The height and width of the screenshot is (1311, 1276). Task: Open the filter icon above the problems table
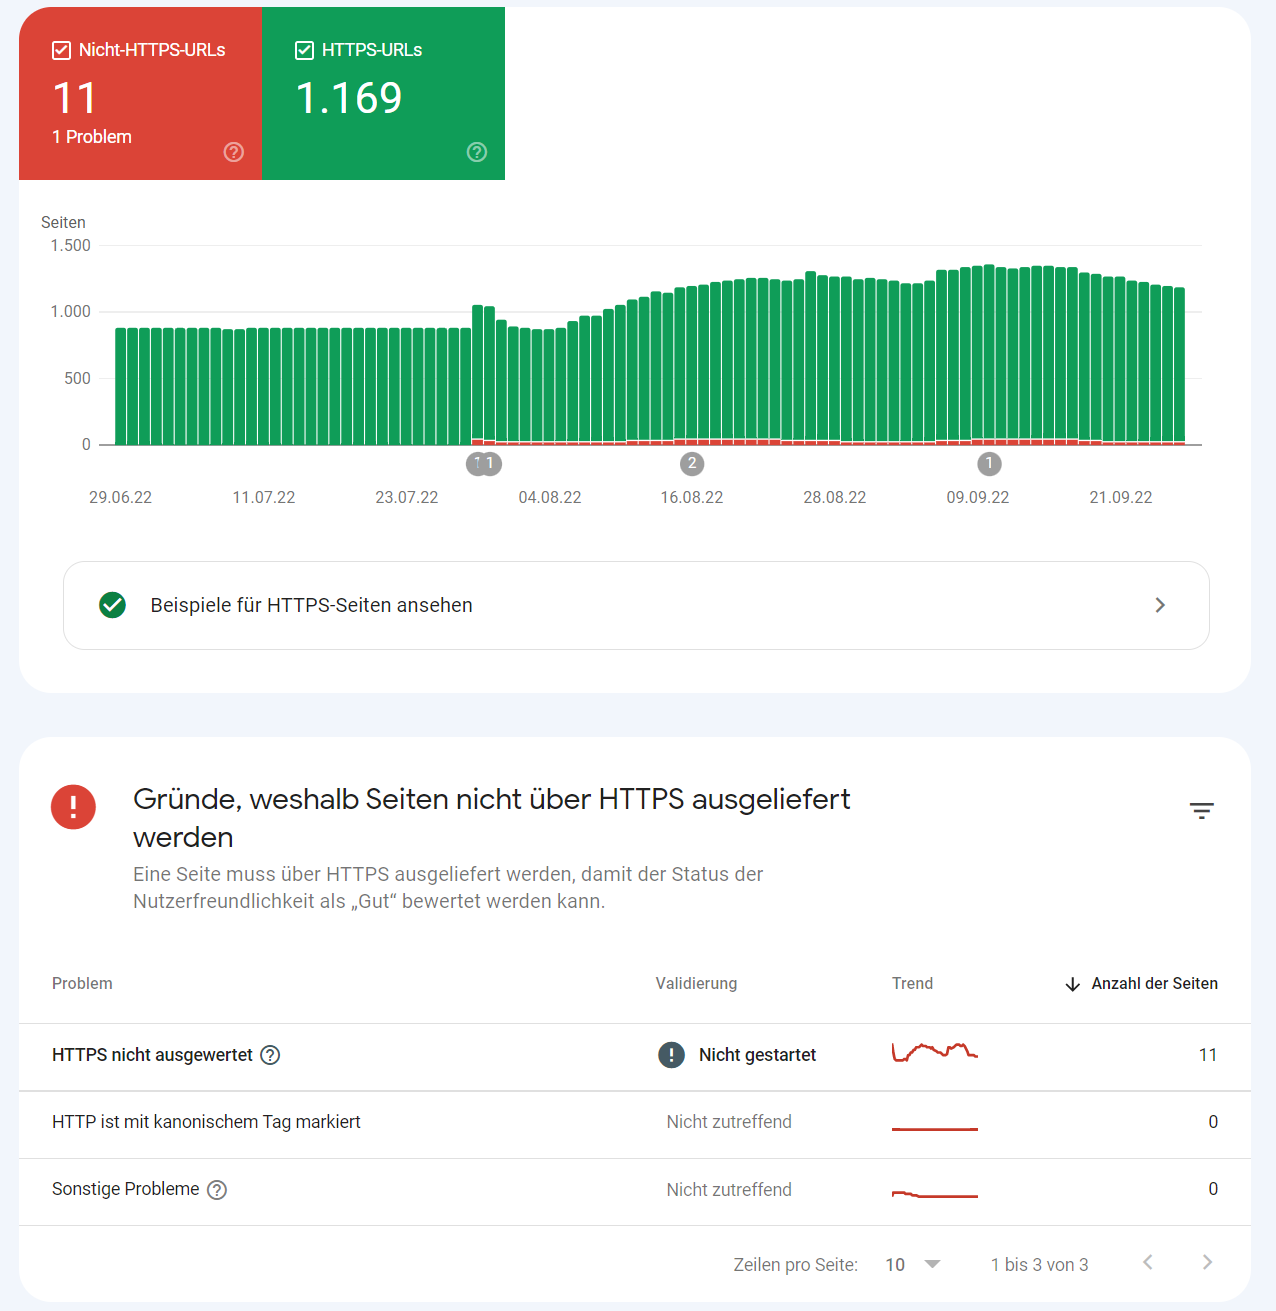click(1201, 811)
